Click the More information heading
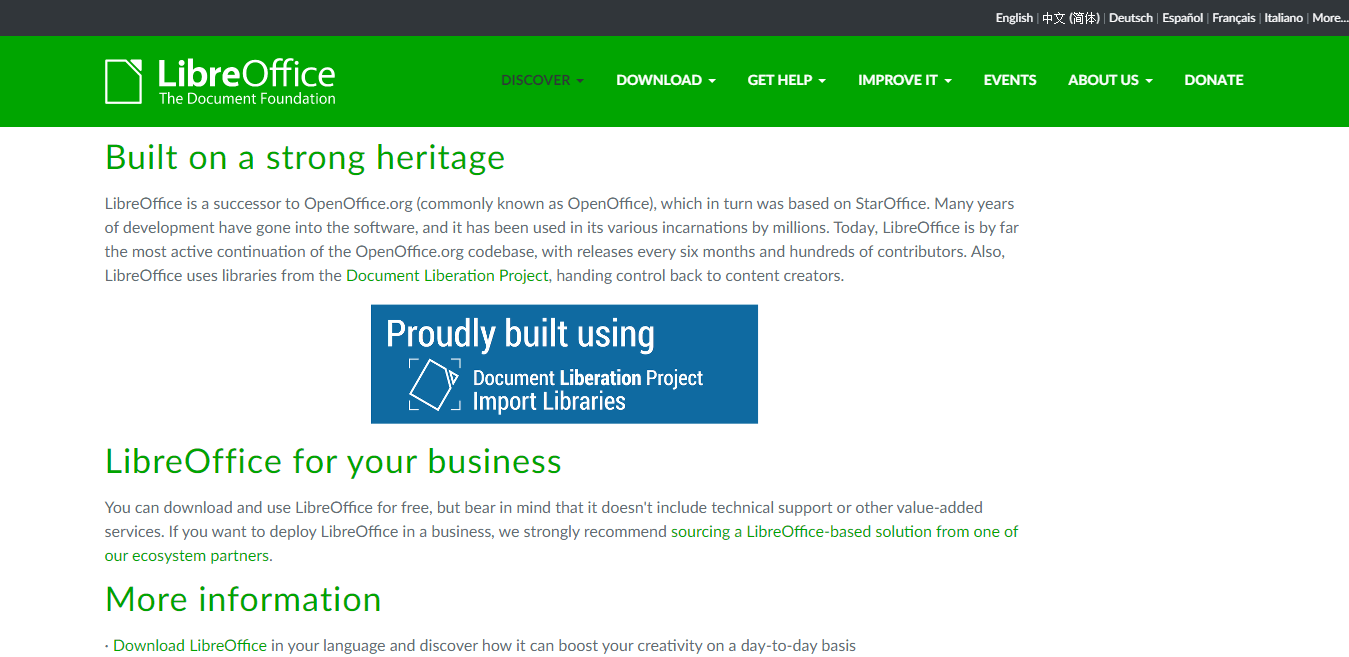Image resolution: width=1349 pixels, height=657 pixels. 243,600
